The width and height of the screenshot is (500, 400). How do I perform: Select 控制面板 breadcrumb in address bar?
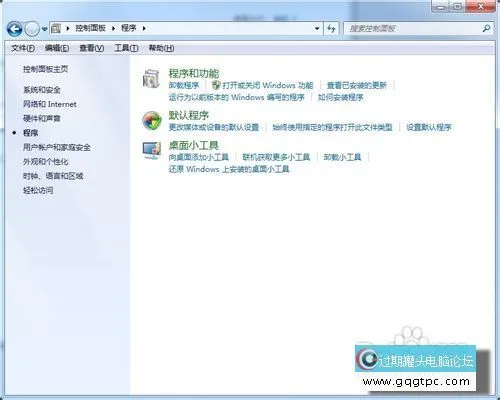pos(90,28)
